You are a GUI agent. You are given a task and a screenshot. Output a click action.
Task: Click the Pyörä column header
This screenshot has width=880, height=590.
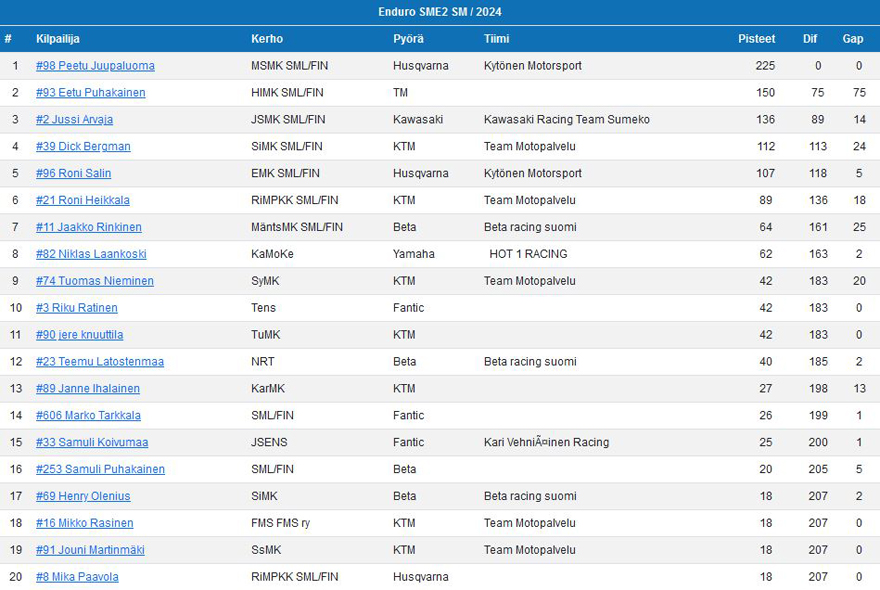point(409,39)
